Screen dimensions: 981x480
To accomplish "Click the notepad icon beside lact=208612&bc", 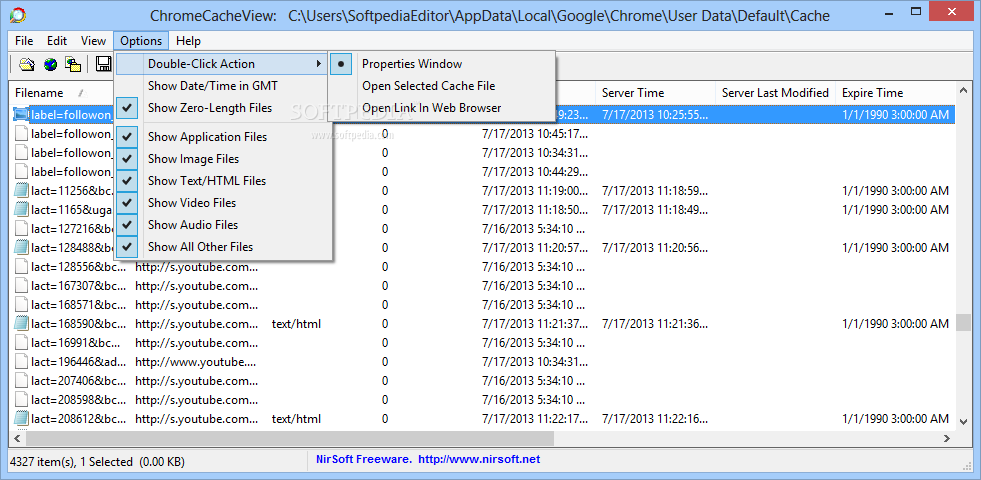I will (x=21, y=418).
